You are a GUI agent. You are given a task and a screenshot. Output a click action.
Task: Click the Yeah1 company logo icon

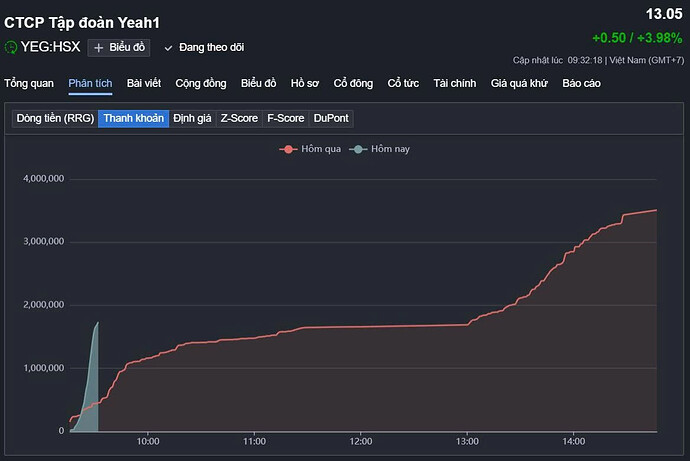(11, 47)
